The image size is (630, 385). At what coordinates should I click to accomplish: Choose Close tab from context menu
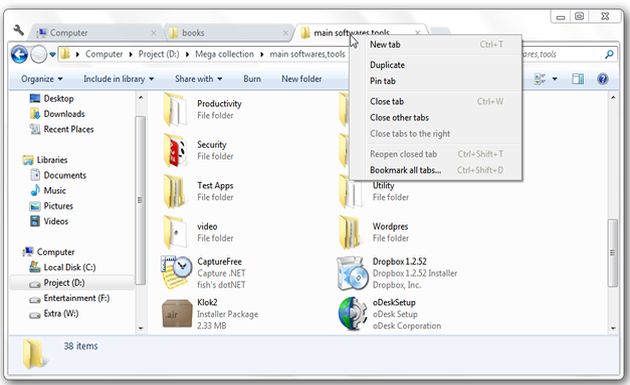point(436,101)
